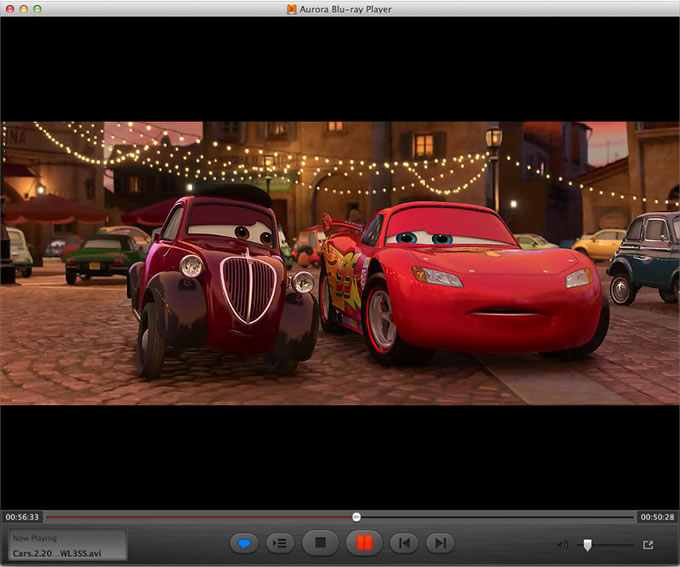
Task: Enter full screen via corner arrow icon
Action: point(648,545)
